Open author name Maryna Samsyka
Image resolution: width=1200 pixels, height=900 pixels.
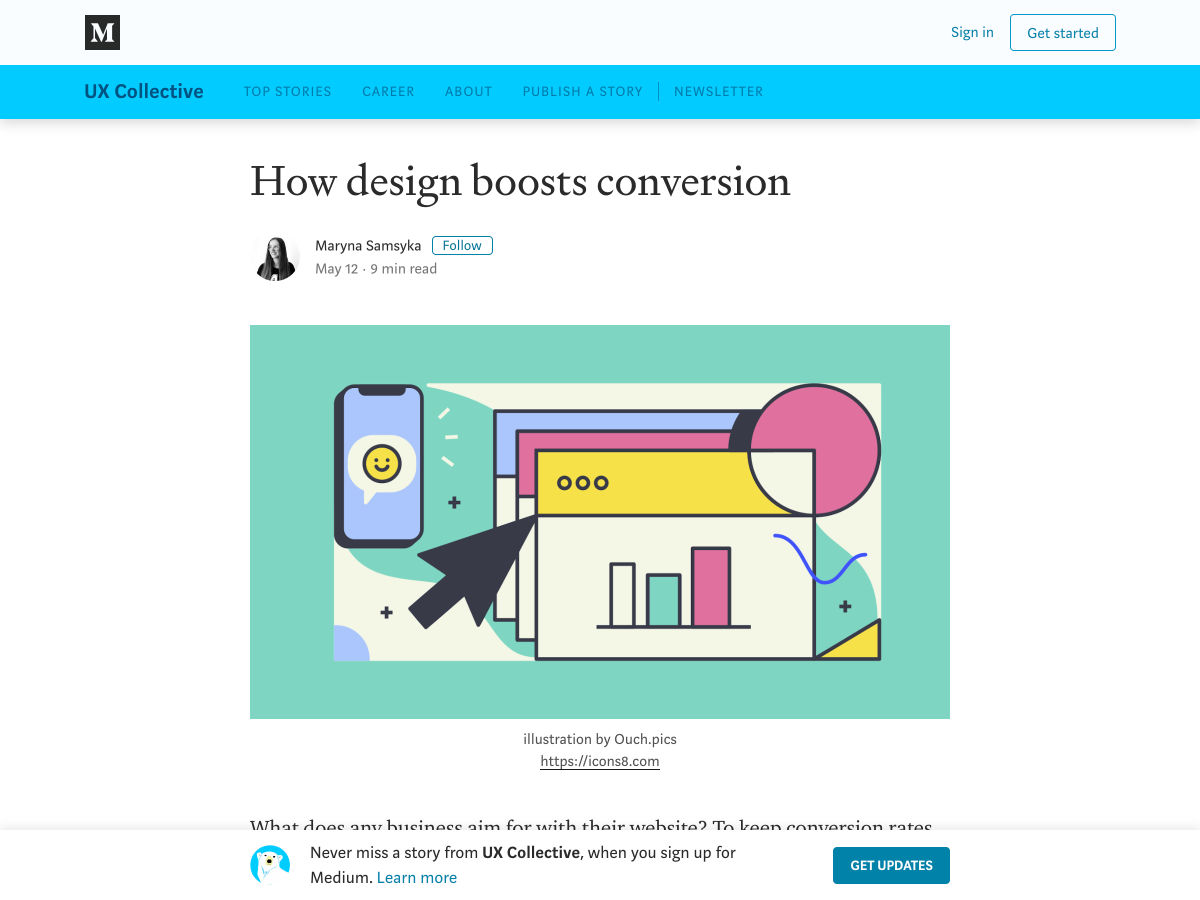pos(368,245)
